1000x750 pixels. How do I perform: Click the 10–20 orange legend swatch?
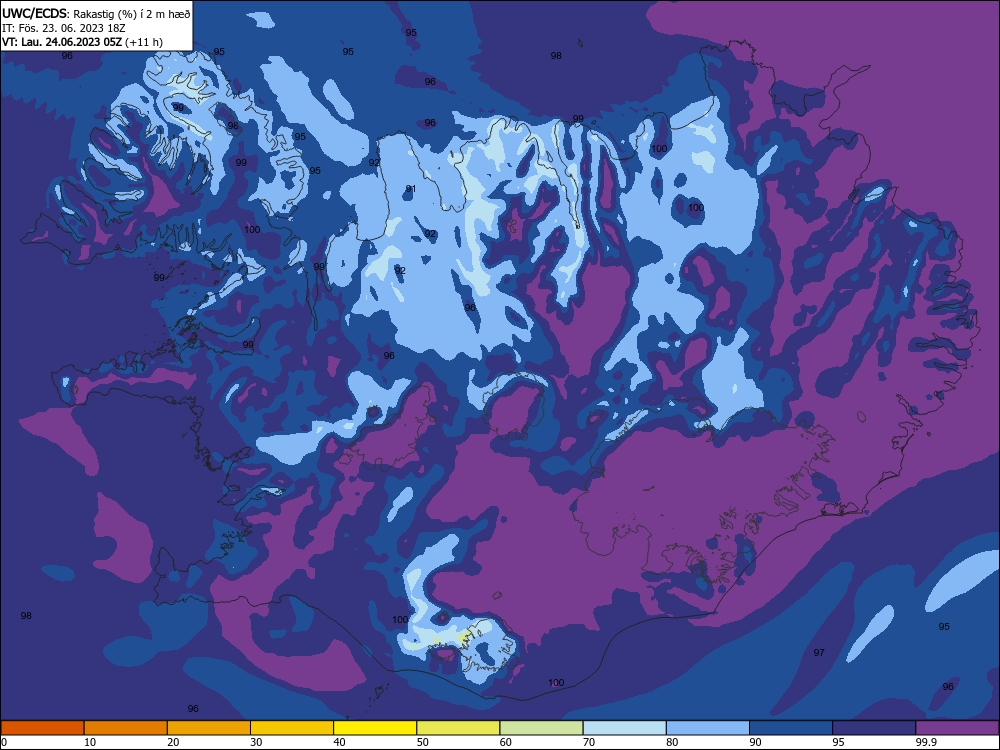point(126,728)
